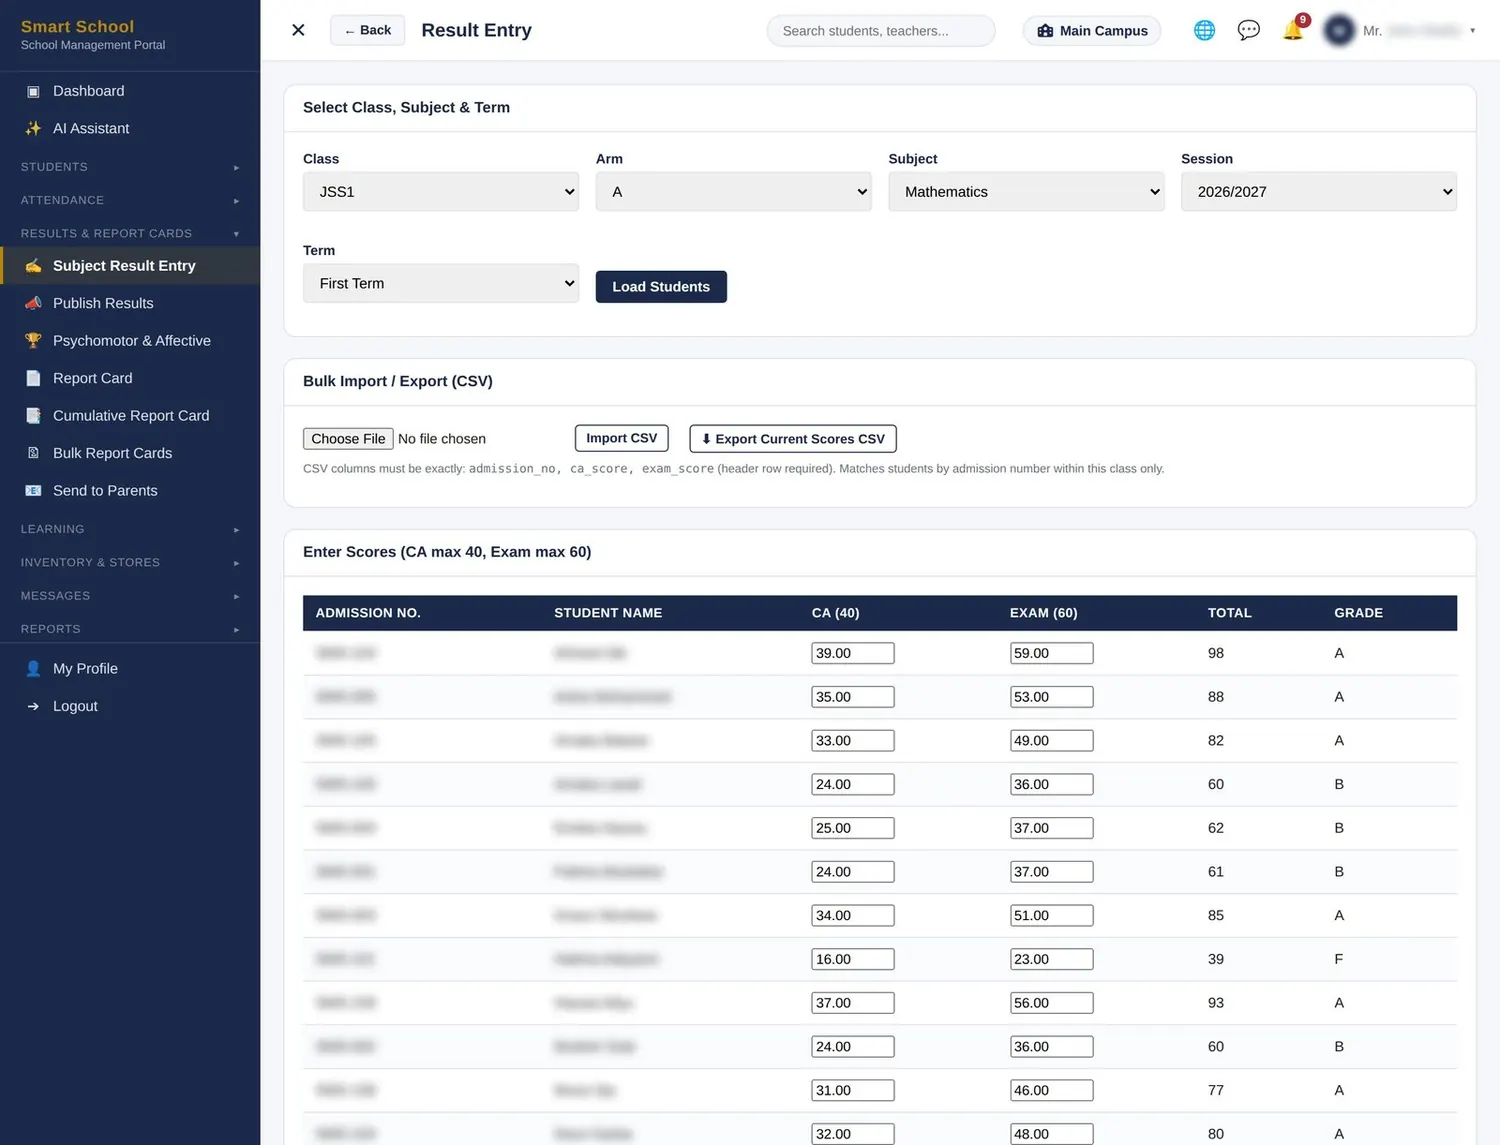Screen dimensions: 1500x1145
Task: Click the user avatar in header
Action: 1339,30
